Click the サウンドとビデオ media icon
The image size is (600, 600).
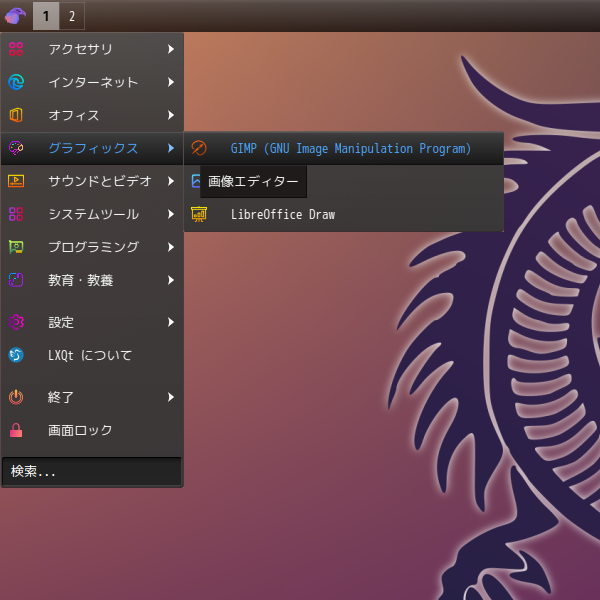16,181
